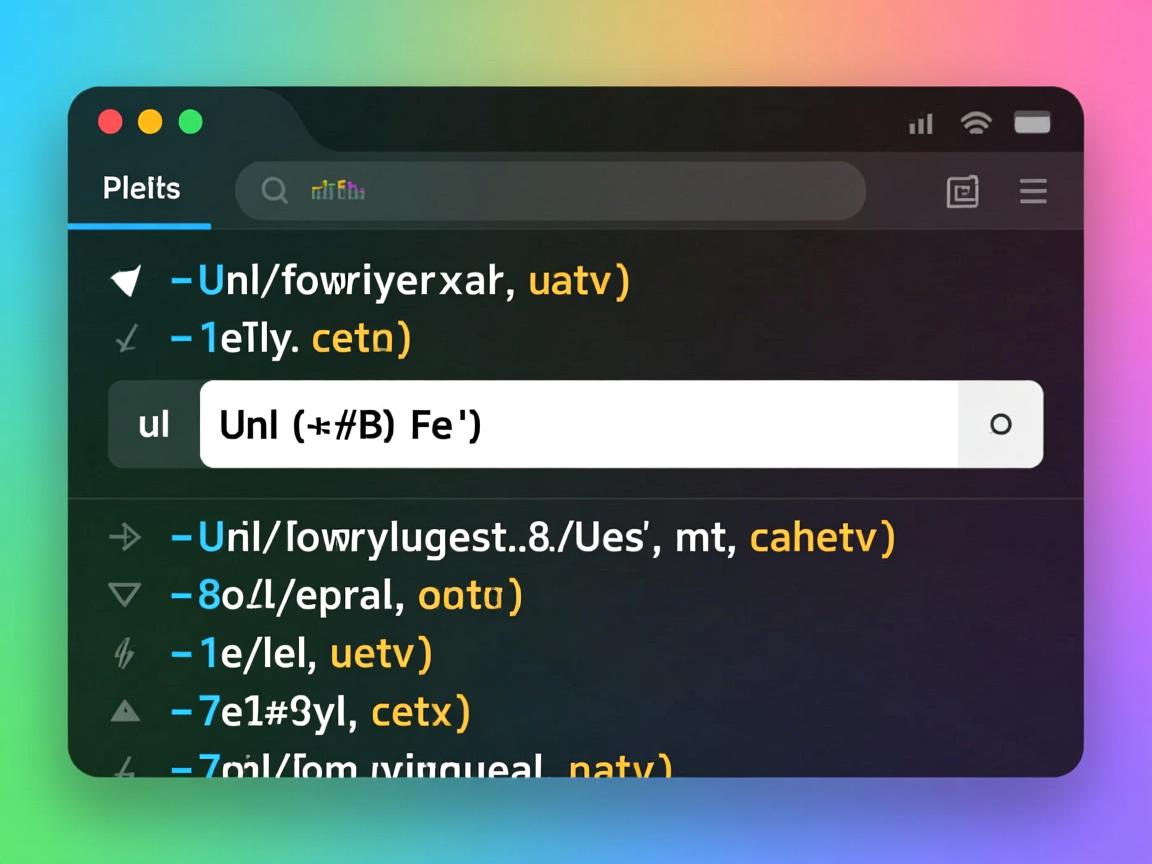This screenshot has width=1152, height=864.
Task: Select the 7e1#3yl, cetx) row
Action: (320, 712)
